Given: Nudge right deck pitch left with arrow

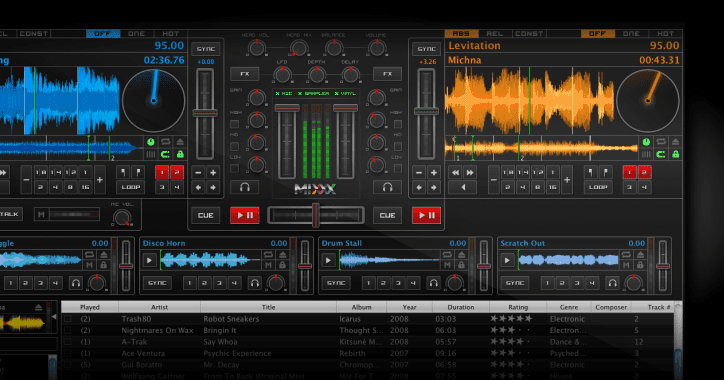Looking at the screenshot, I should click(419, 187).
